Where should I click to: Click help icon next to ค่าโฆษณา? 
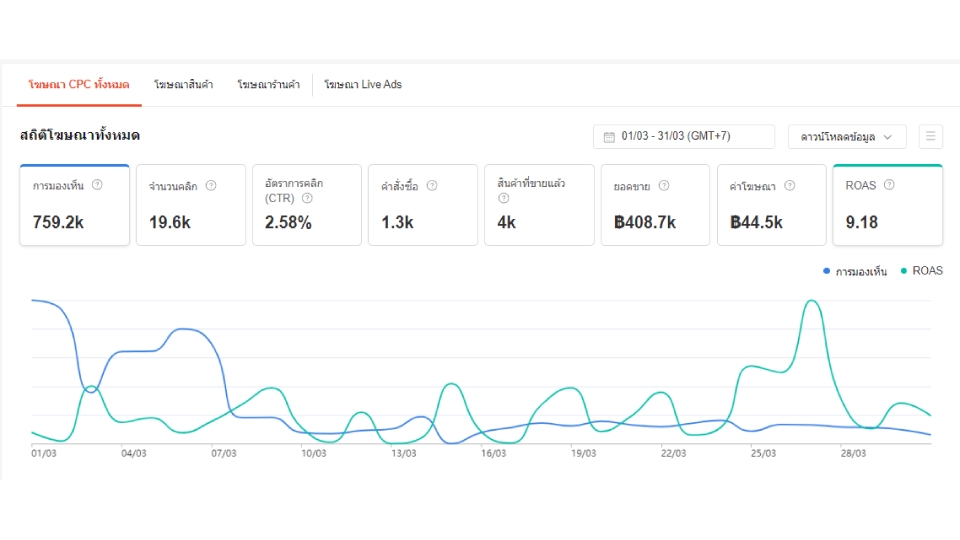tap(790, 186)
